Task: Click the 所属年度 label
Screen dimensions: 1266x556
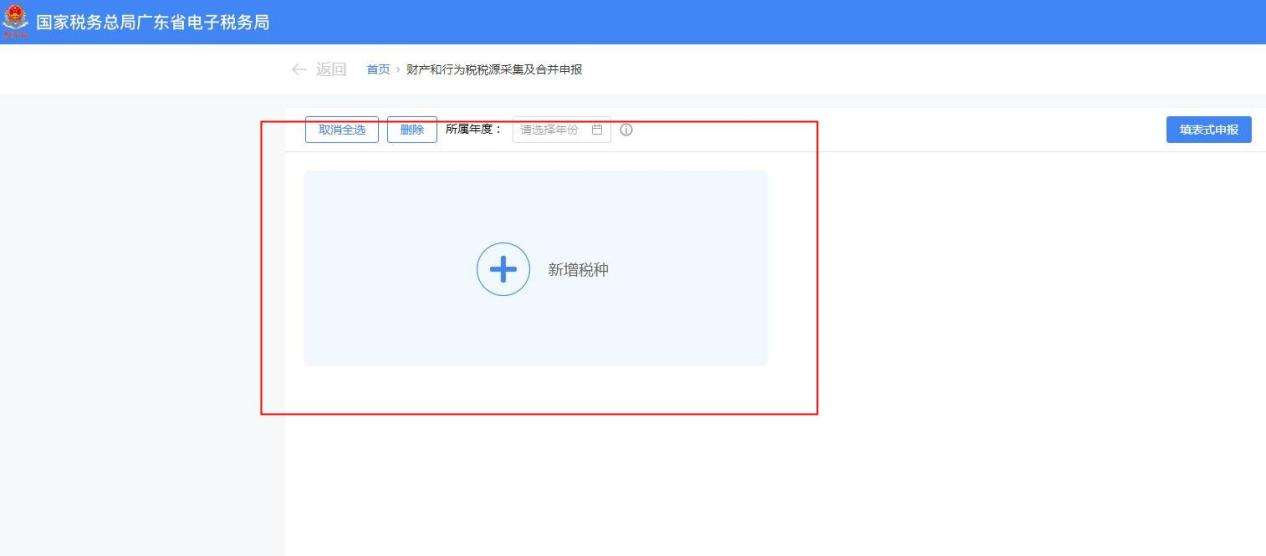Action: [473, 130]
